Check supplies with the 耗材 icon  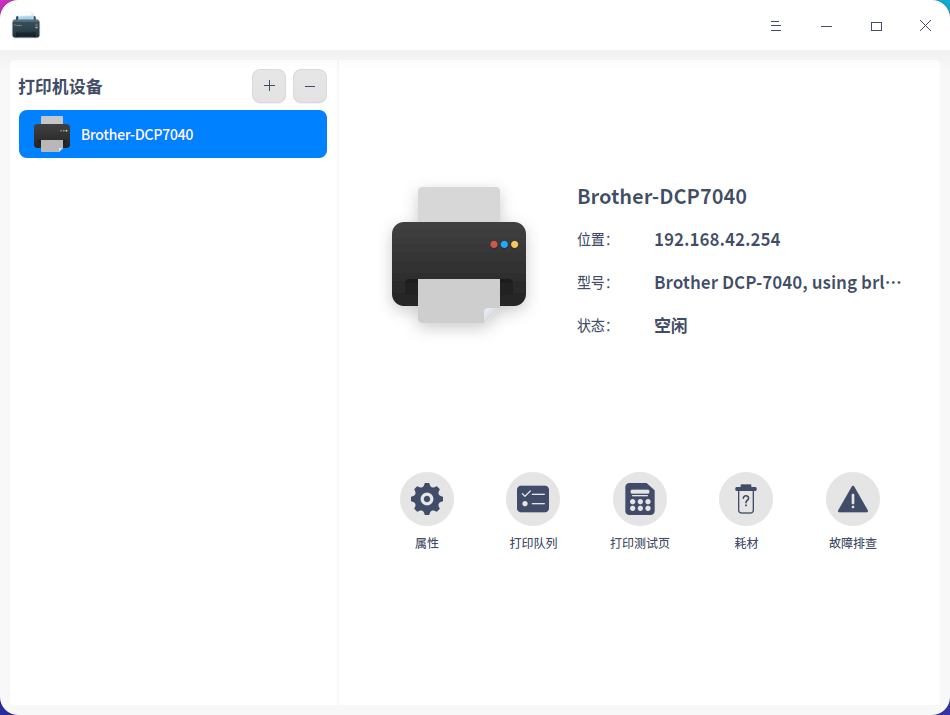click(746, 499)
